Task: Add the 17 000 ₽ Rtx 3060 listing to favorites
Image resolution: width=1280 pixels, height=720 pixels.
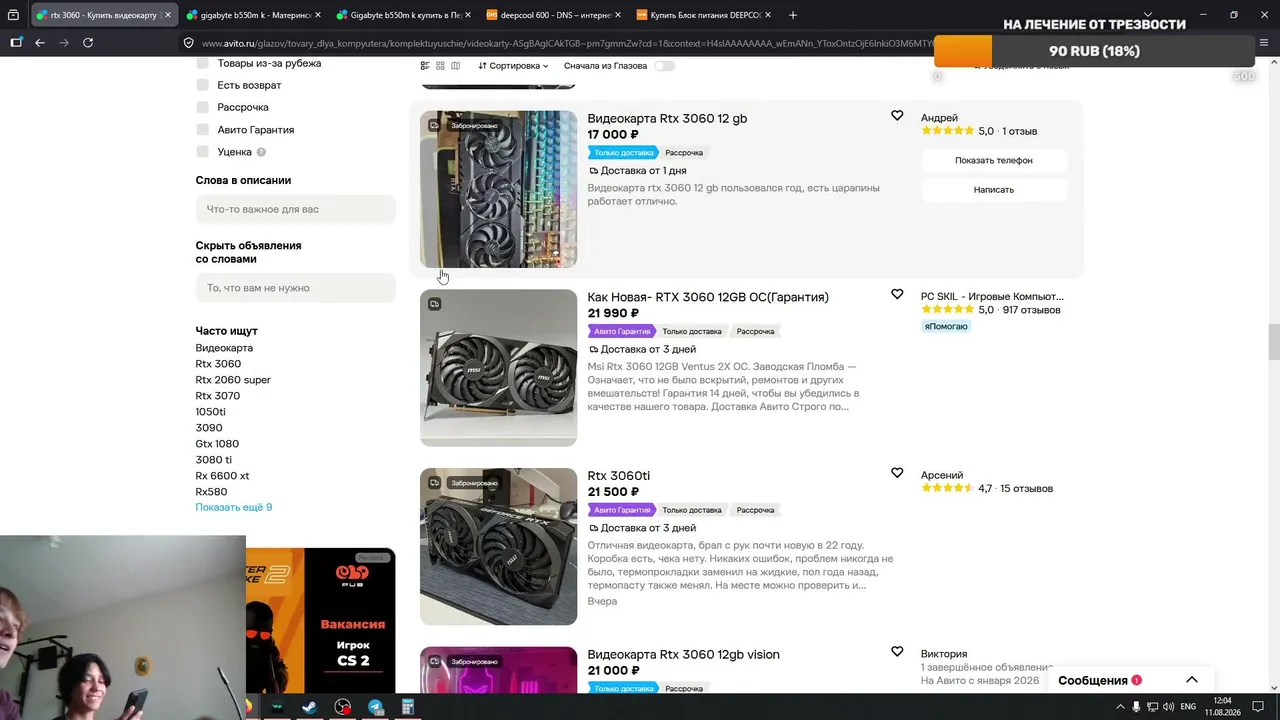Action: click(x=897, y=116)
